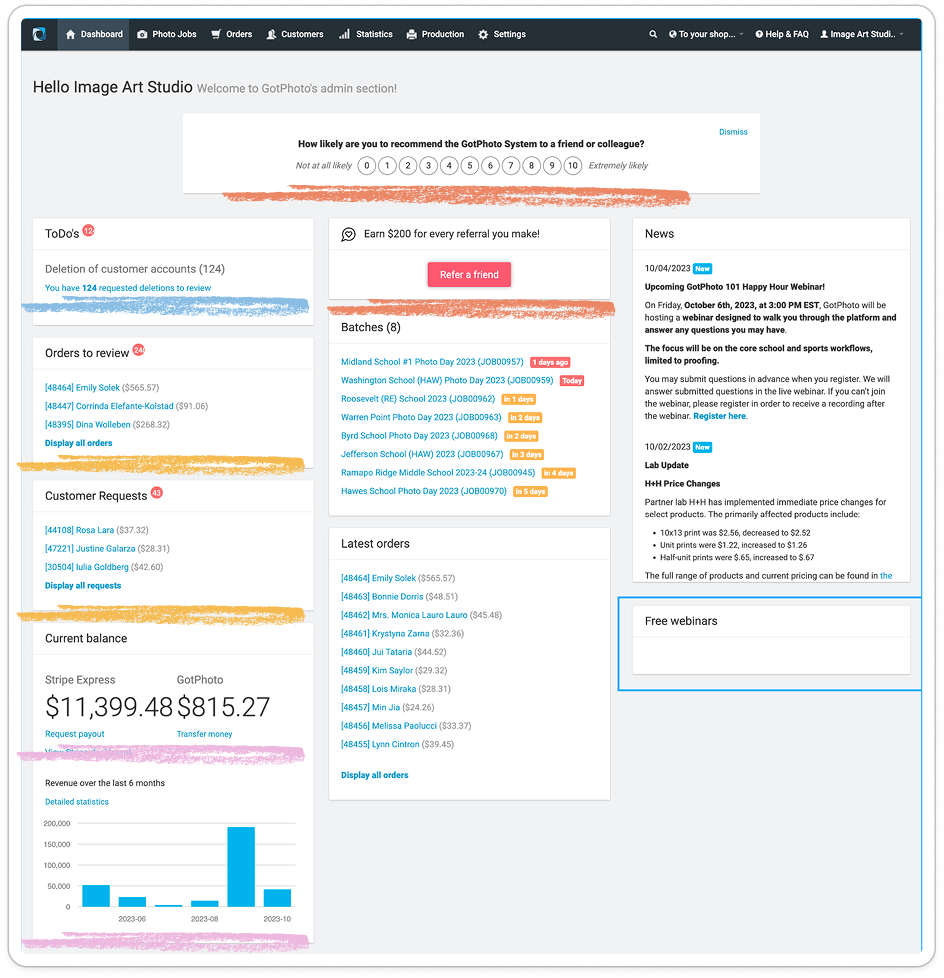Open order 48447 Corrinda Elefante-Kolstad
This screenshot has height=978, width=944.
click(109, 406)
